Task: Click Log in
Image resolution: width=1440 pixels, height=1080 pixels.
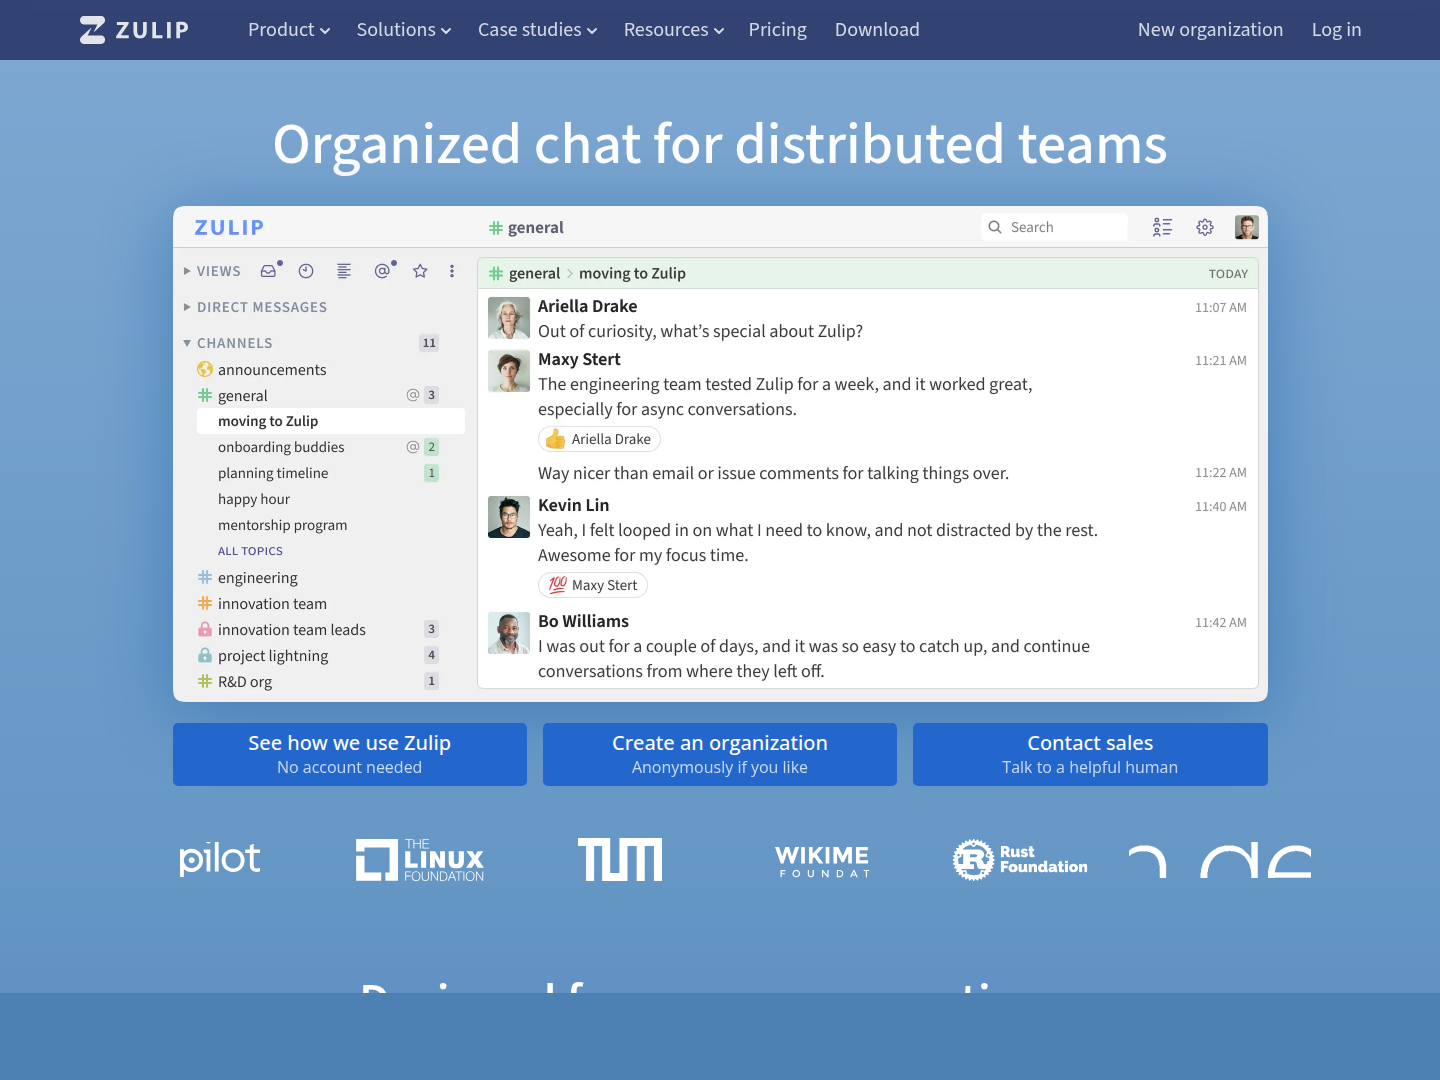Action: 1336,30
